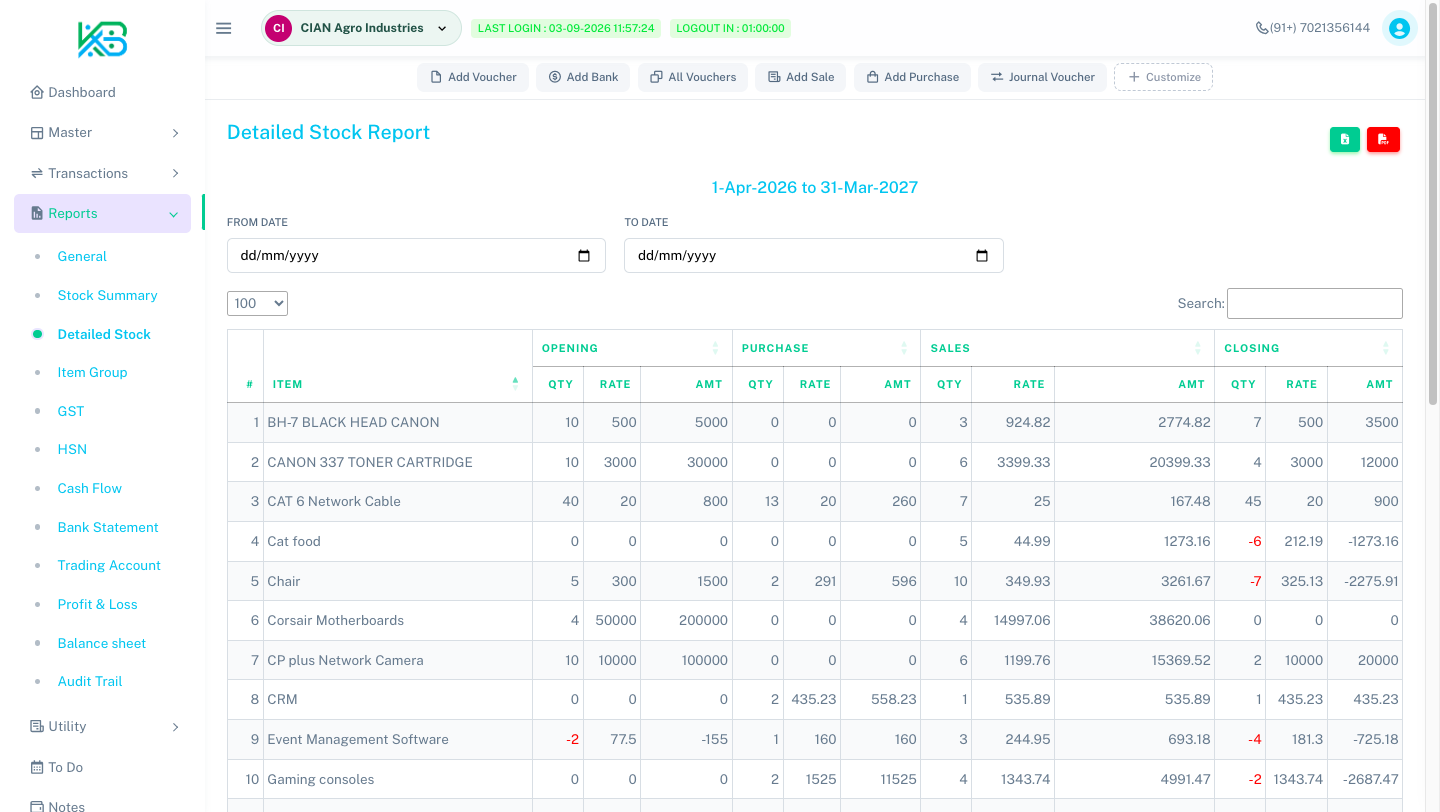
Task: Focus the Search input field
Action: [x=1314, y=303]
